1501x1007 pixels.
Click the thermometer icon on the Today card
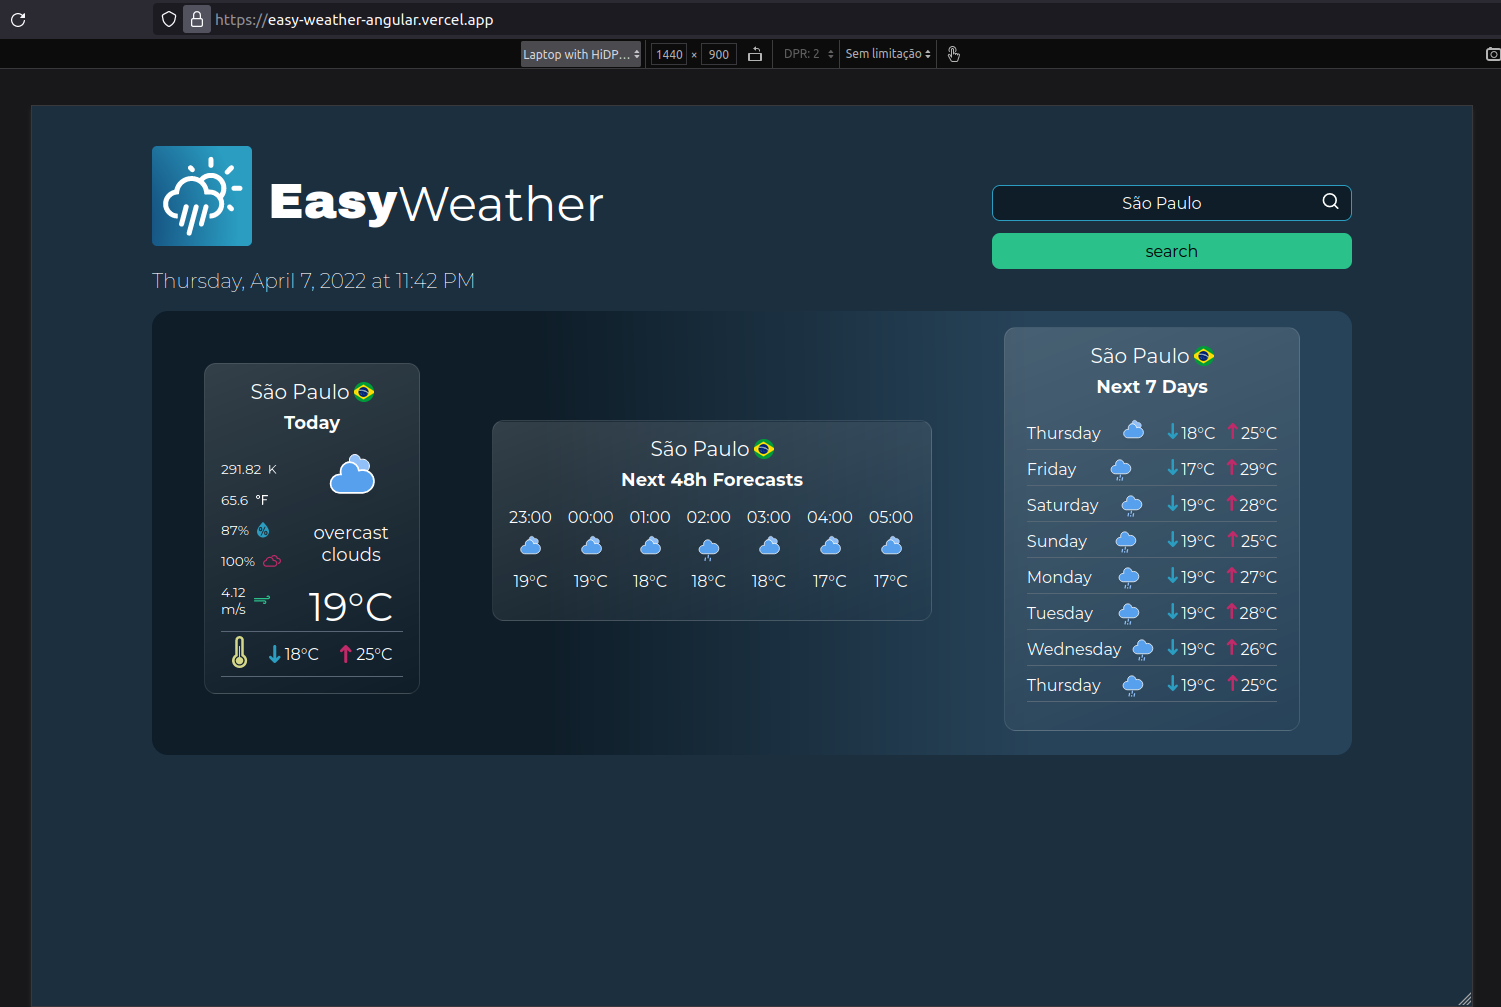point(239,652)
